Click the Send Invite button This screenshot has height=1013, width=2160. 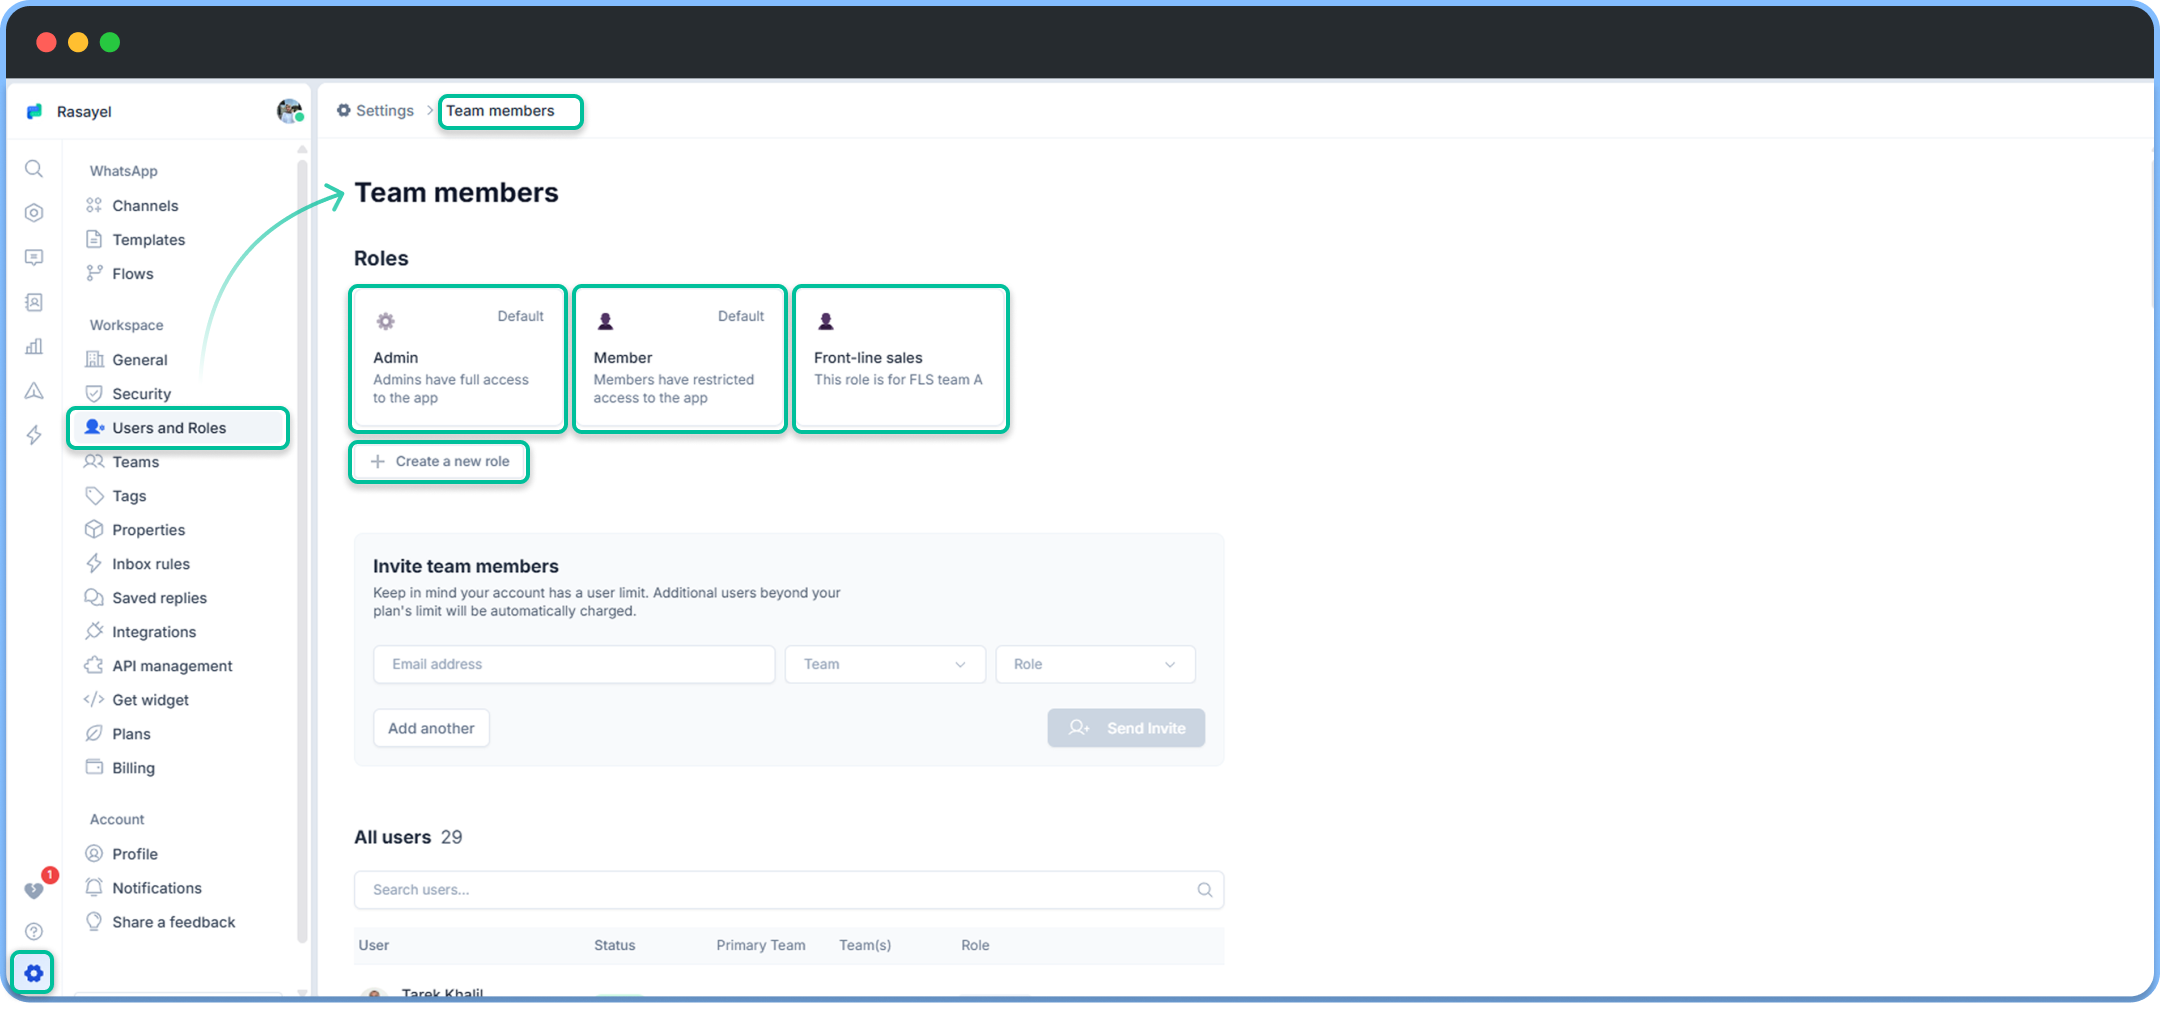1126,728
